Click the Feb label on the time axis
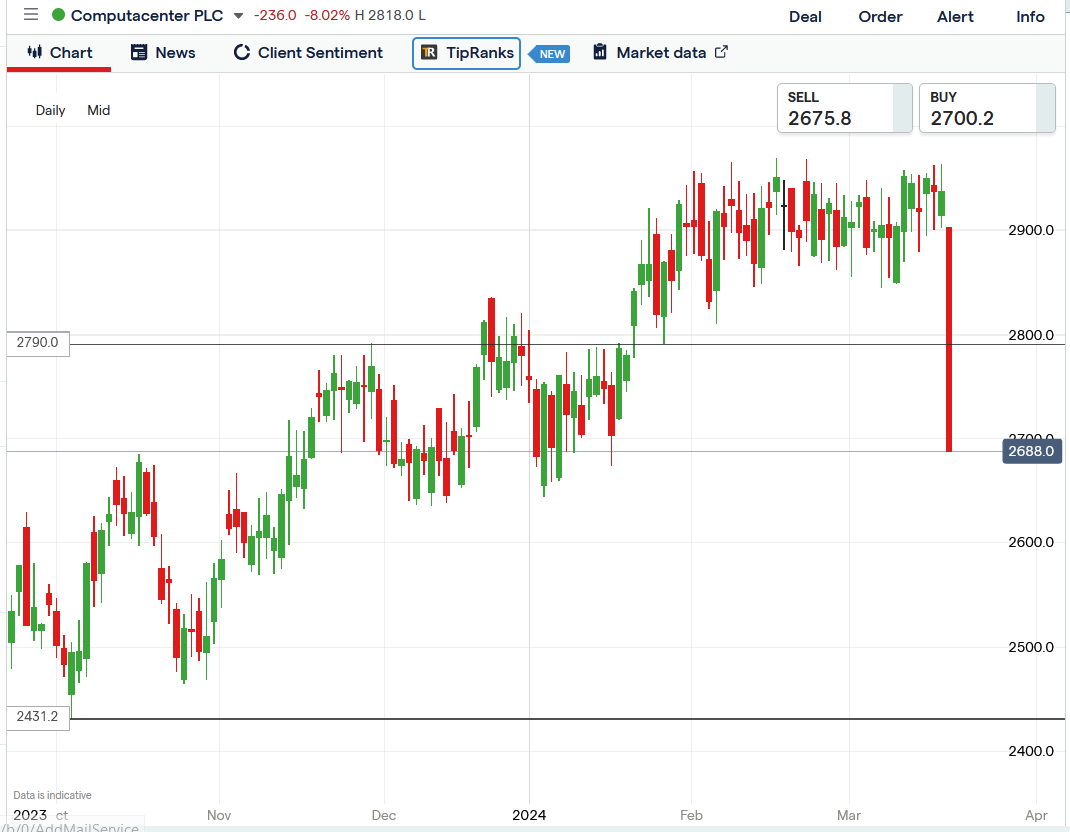The width and height of the screenshot is (1070, 832). (x=691, y=815)
